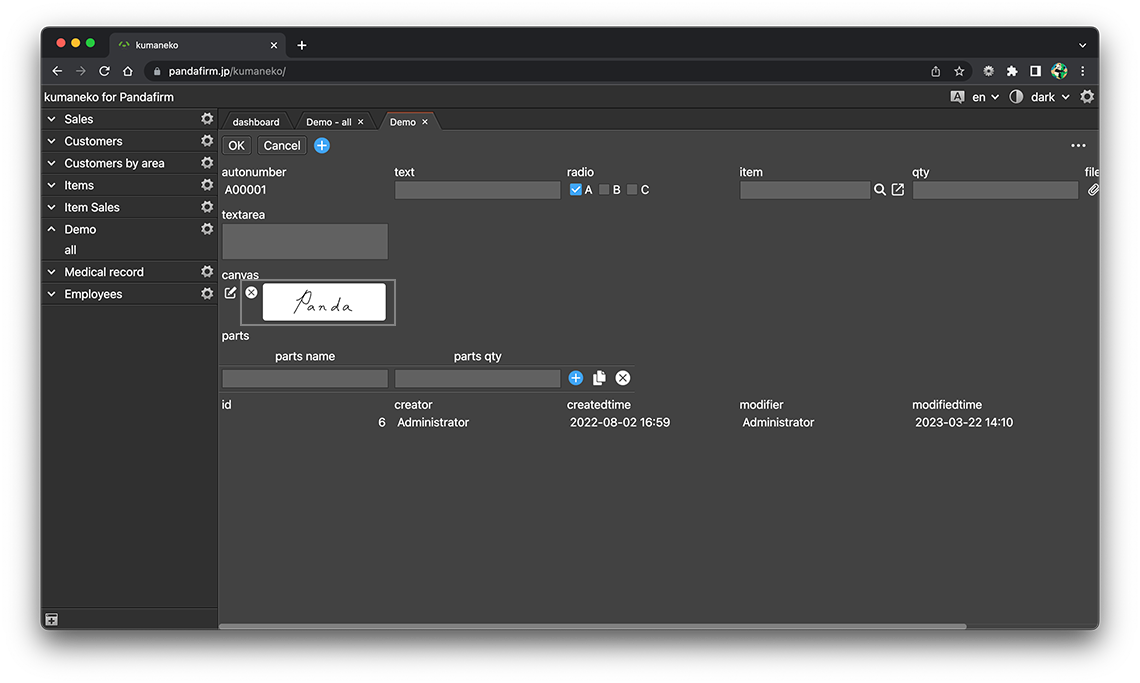Click the item search magnifier icon
The width and height of the screenshot is (1140, 683).
click(880, 190)
